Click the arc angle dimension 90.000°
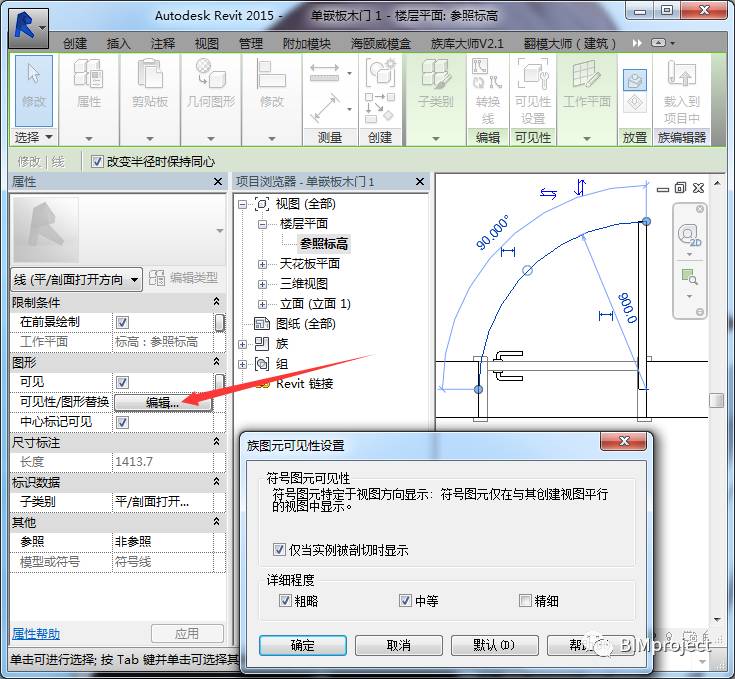The width and height of the screenshot is (735, 679). tap(492, 233)
